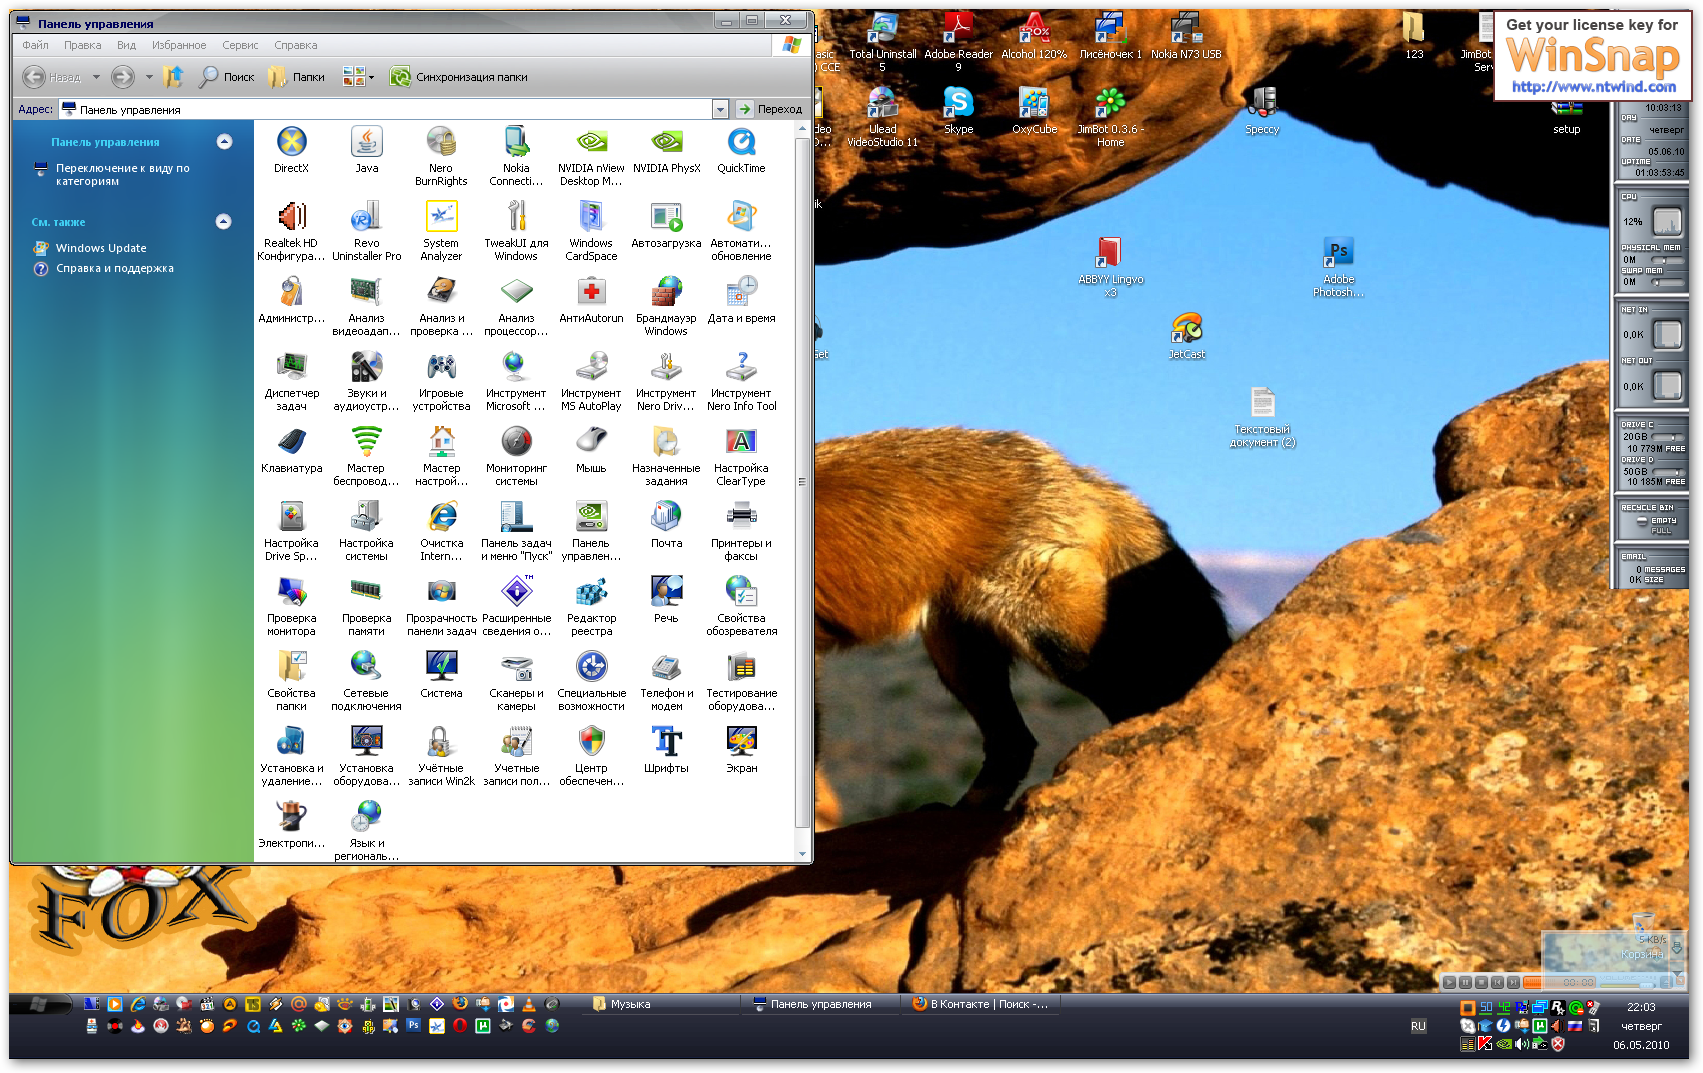Screen dimensions: 1703x1073
Task: Open NVIDIA PhysX settings
Action: click(x=666, y=143)
